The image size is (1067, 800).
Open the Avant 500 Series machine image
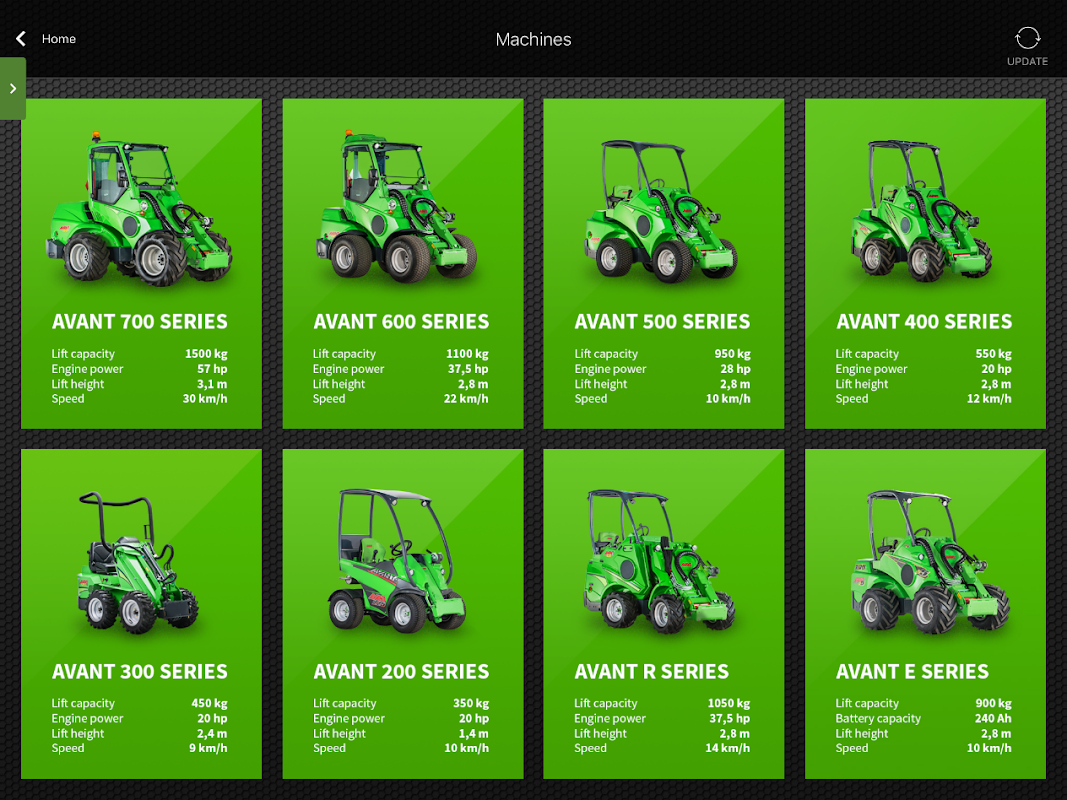click(x=661, y=211)
